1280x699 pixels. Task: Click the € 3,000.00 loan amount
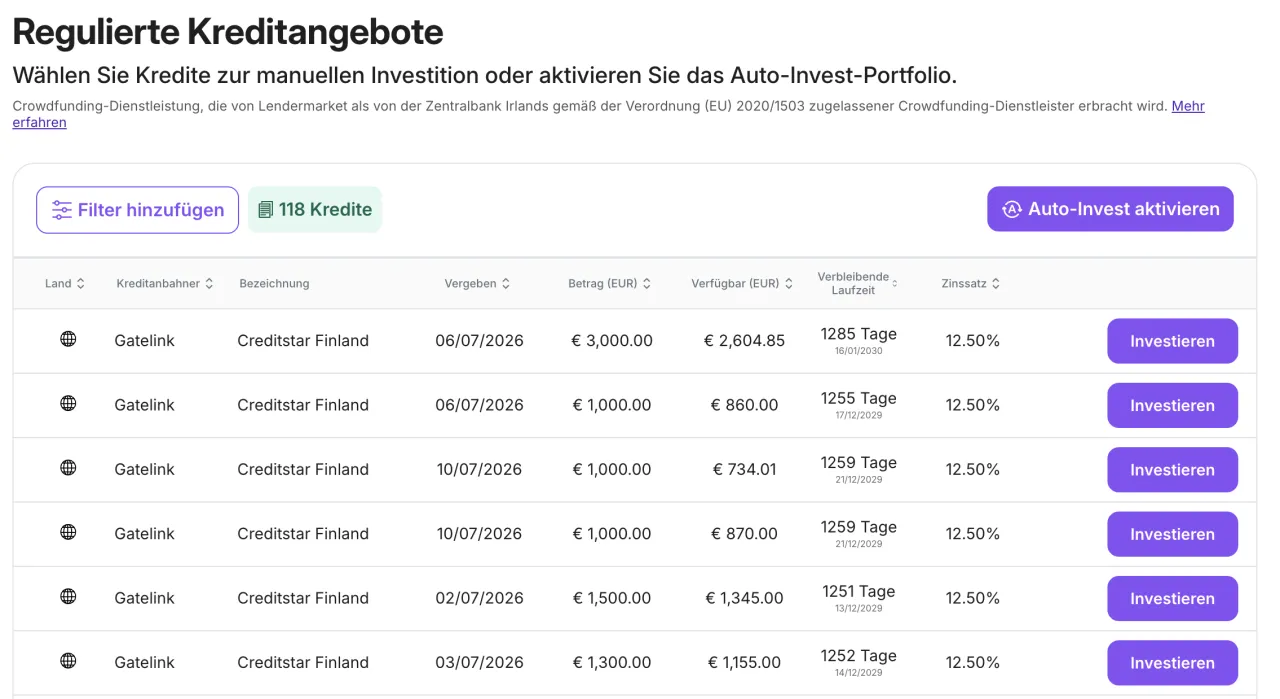[611, 341]
